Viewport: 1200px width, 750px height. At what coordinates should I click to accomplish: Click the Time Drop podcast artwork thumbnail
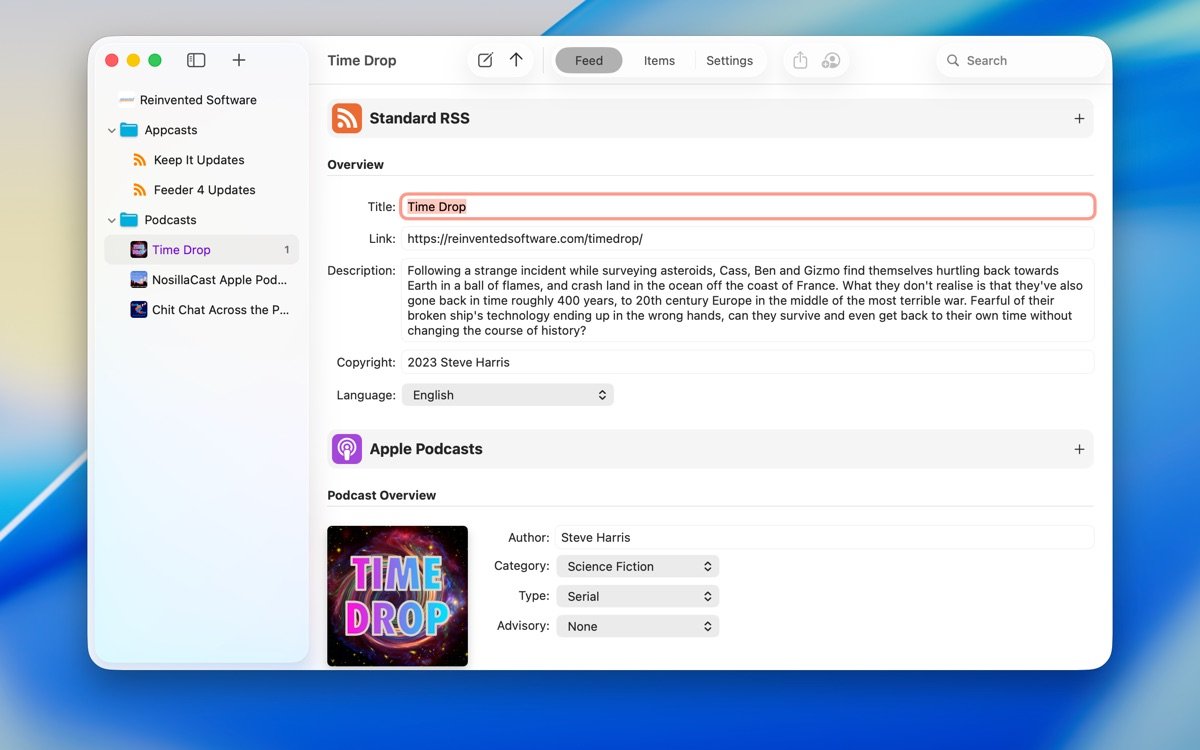tap(398, 596)
